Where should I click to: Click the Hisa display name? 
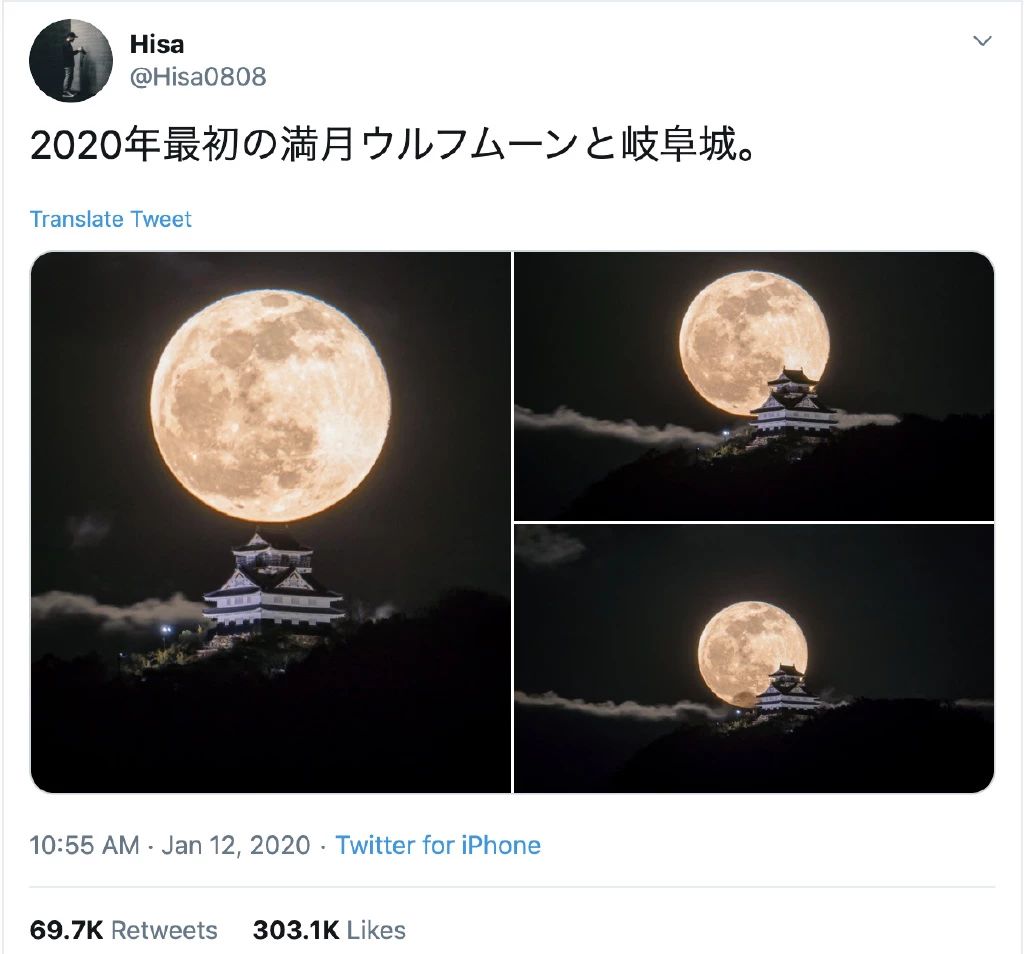pos(157,44)
